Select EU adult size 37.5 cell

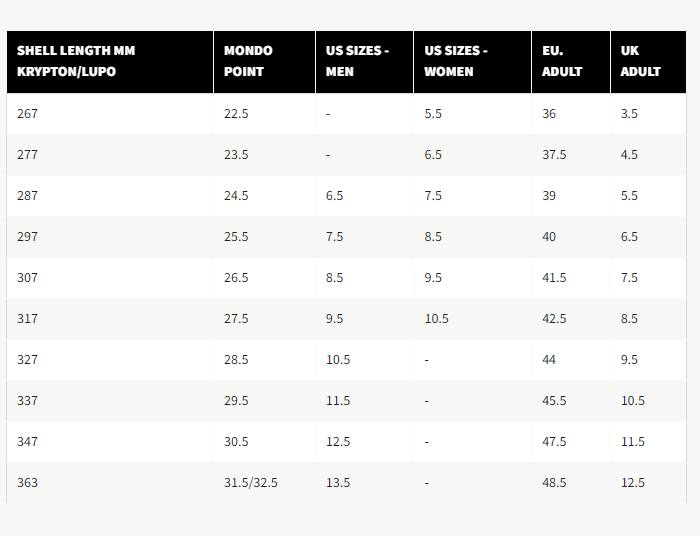click(x=554, y=155)
